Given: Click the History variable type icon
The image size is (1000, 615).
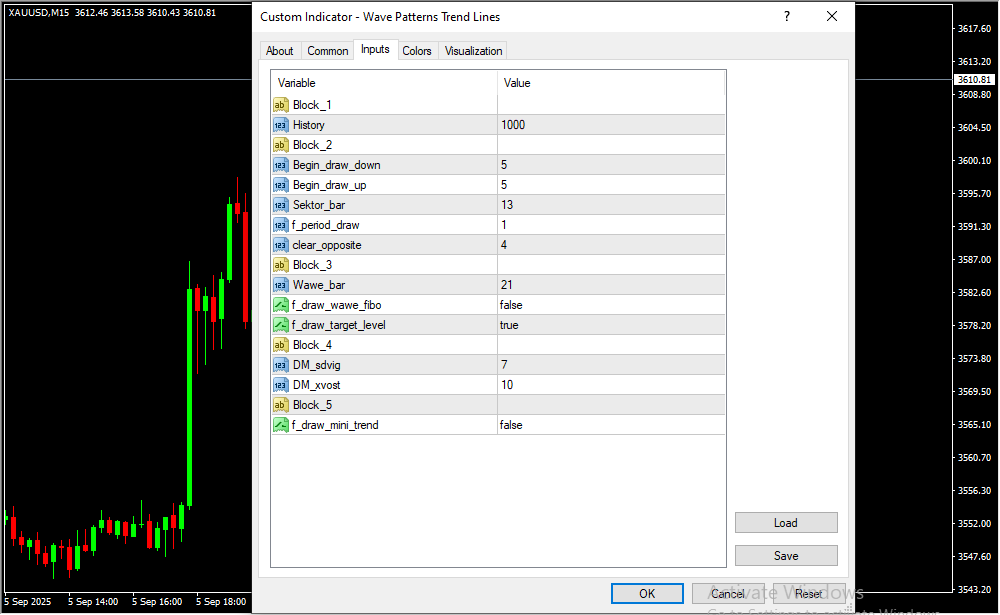Looking at the screenshot, I should pos(281,125).
